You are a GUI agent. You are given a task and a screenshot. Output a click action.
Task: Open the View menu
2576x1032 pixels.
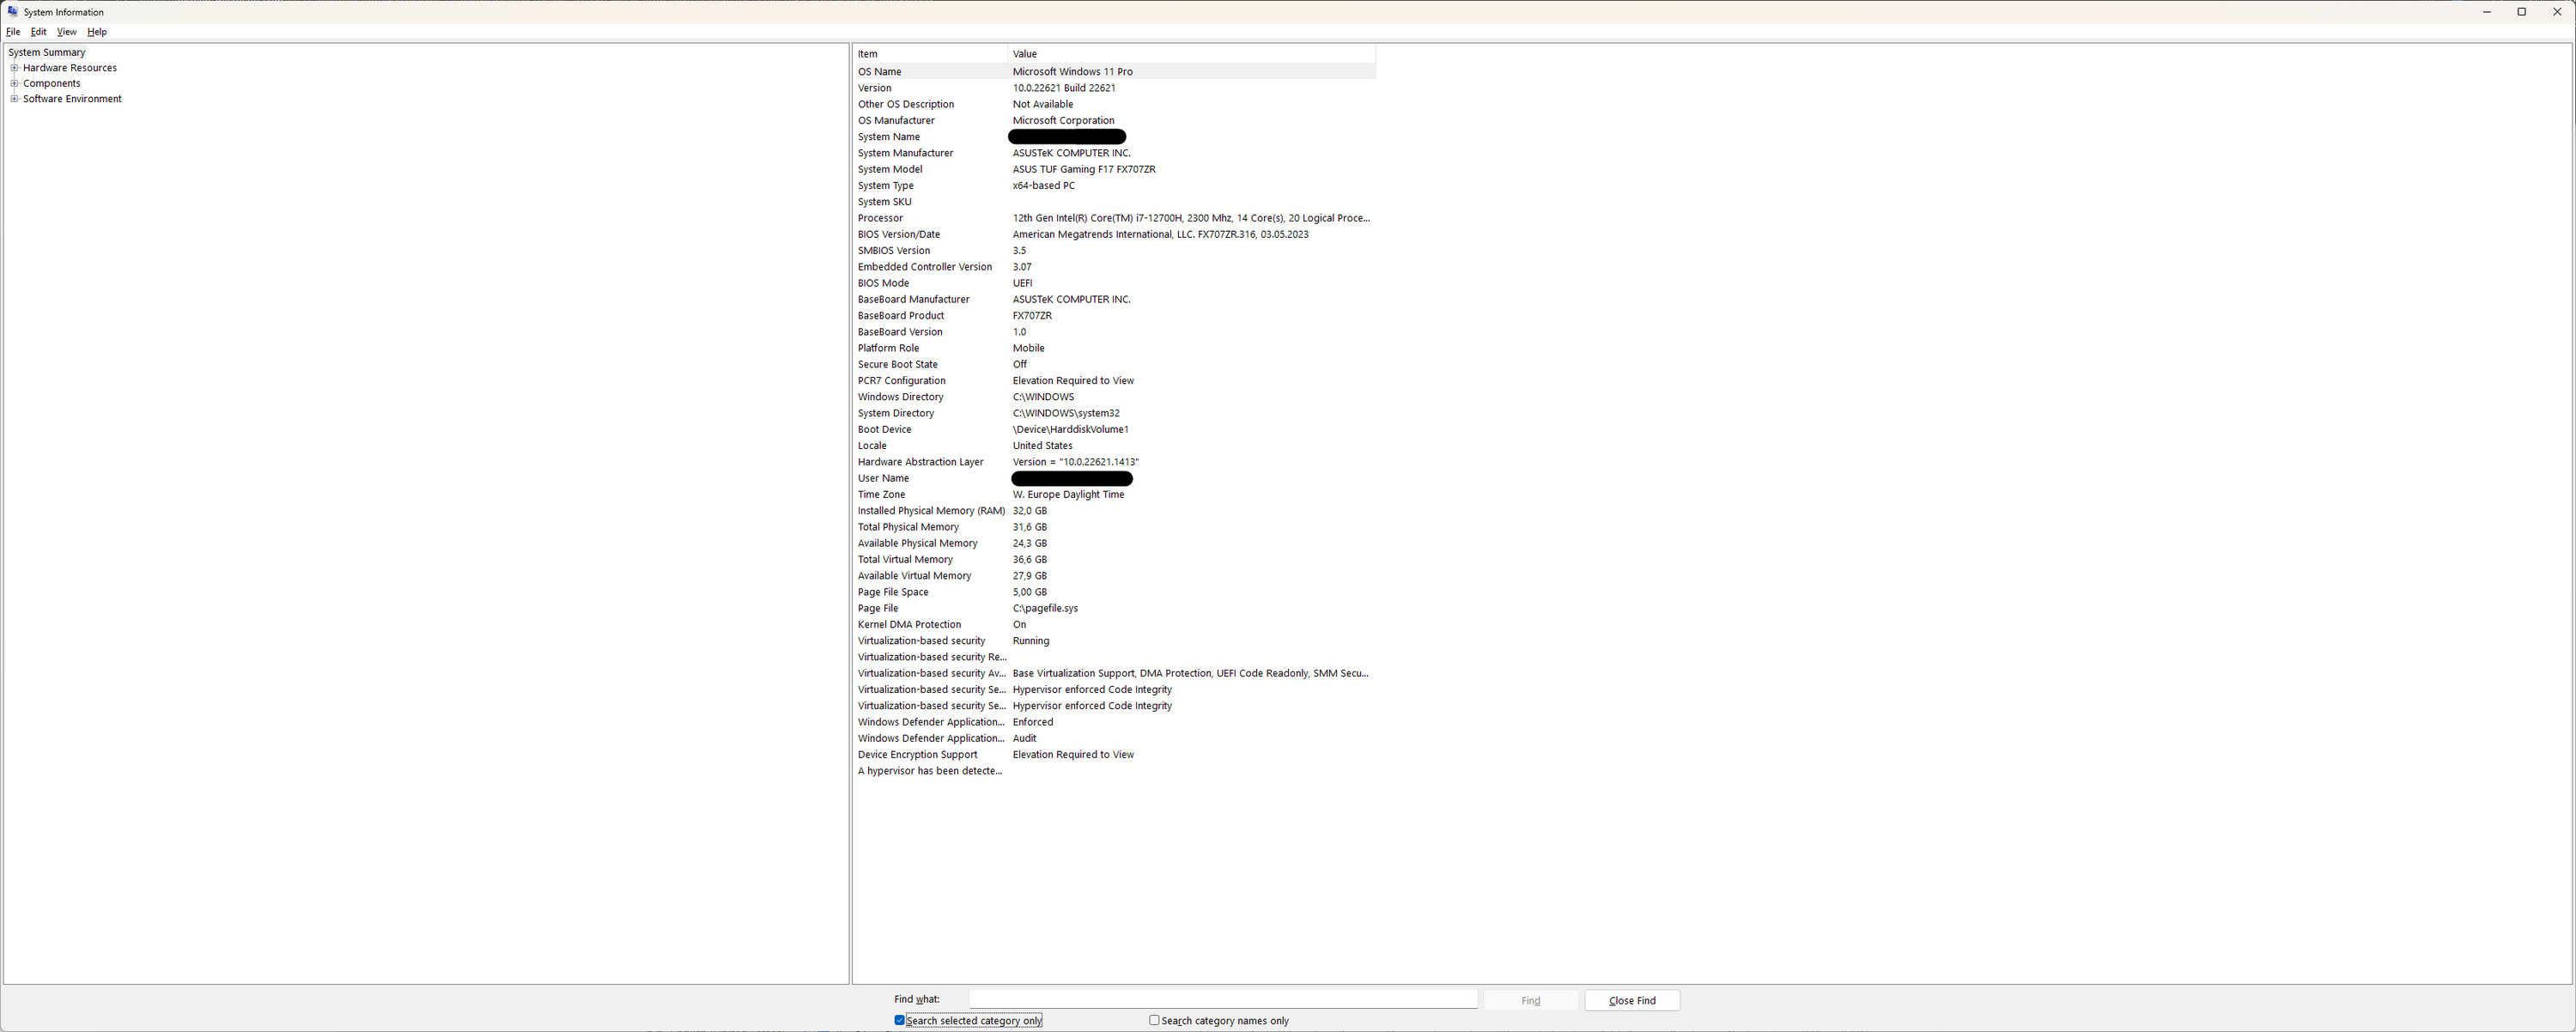pos(67,32)
